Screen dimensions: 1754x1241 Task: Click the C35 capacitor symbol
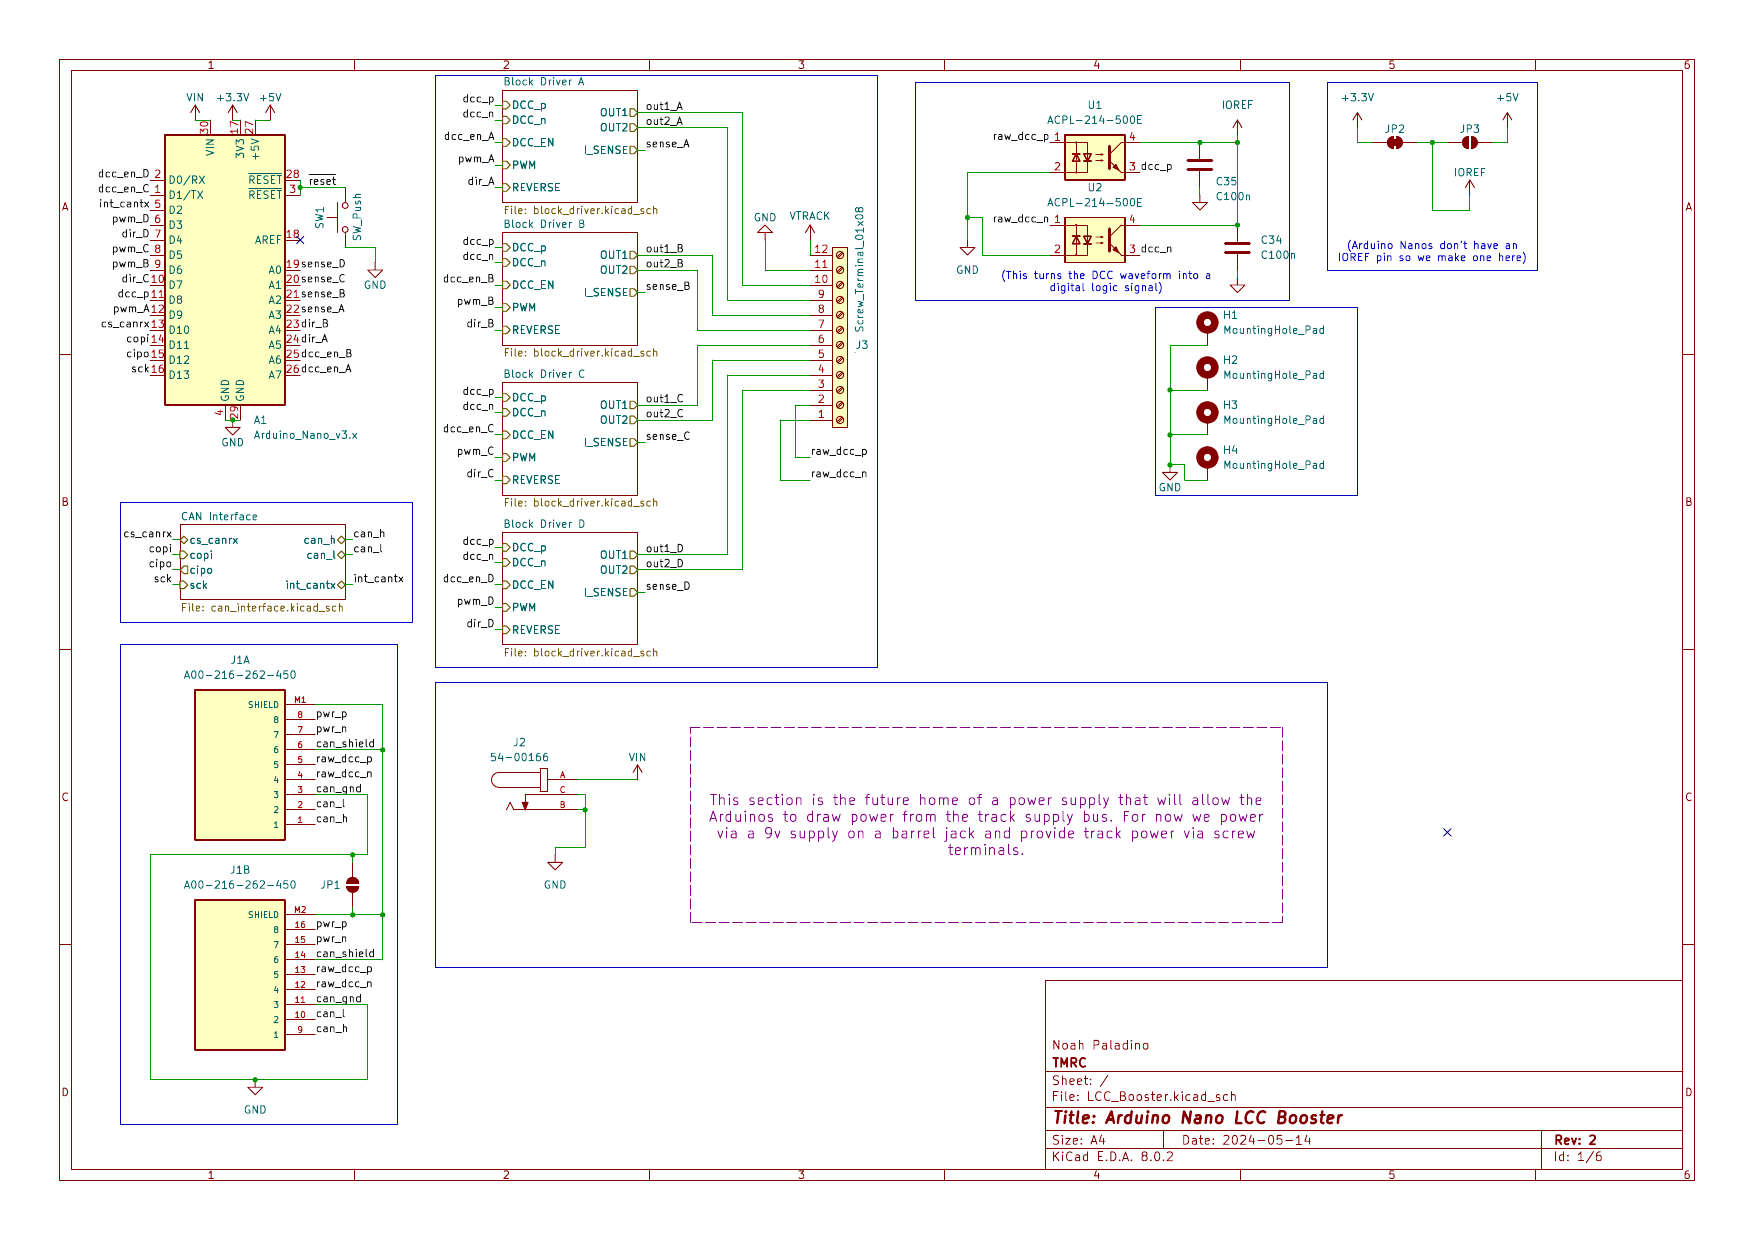1200,164
